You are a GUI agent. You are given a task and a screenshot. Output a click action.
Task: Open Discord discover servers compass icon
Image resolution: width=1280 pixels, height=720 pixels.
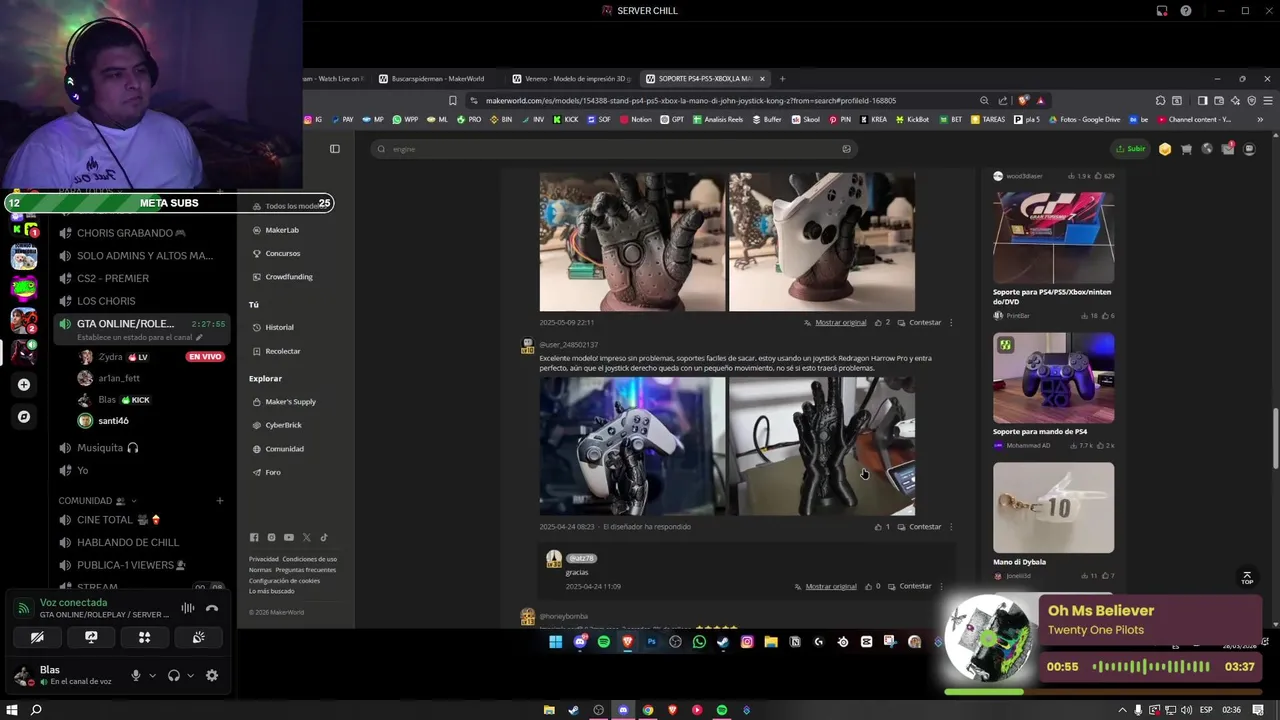24,416
